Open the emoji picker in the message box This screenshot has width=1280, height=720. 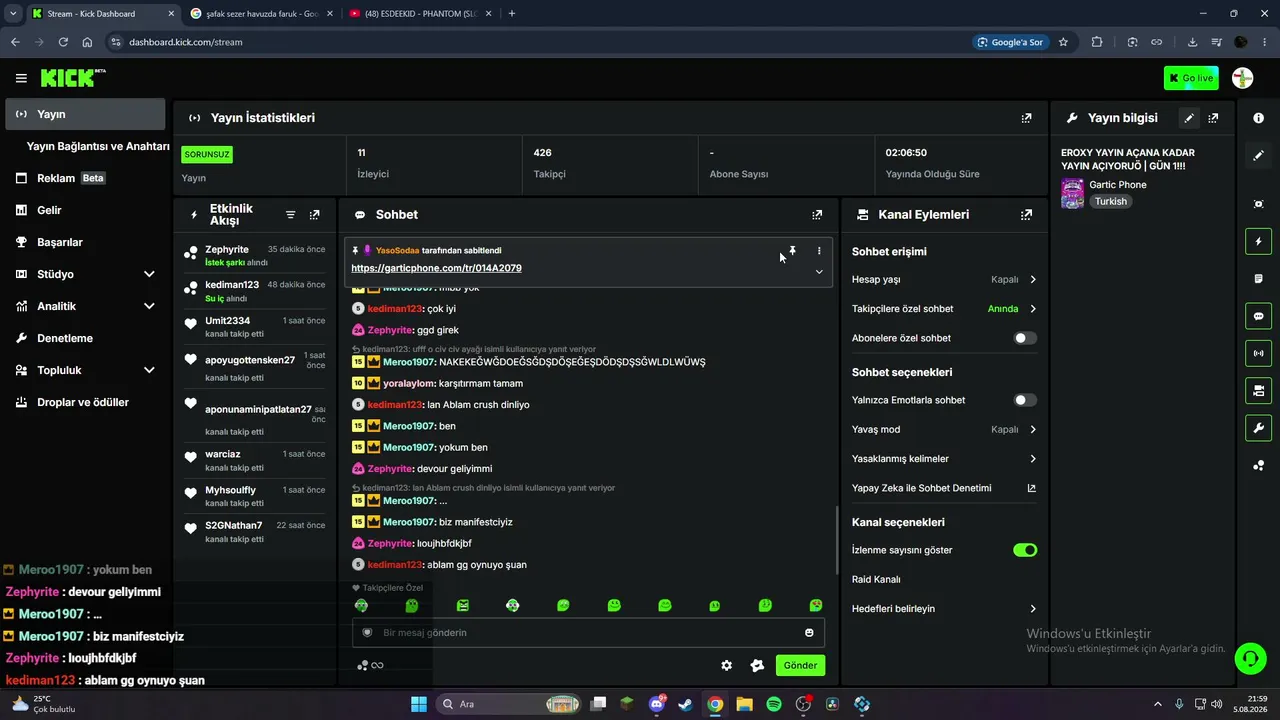click(809, 633)
